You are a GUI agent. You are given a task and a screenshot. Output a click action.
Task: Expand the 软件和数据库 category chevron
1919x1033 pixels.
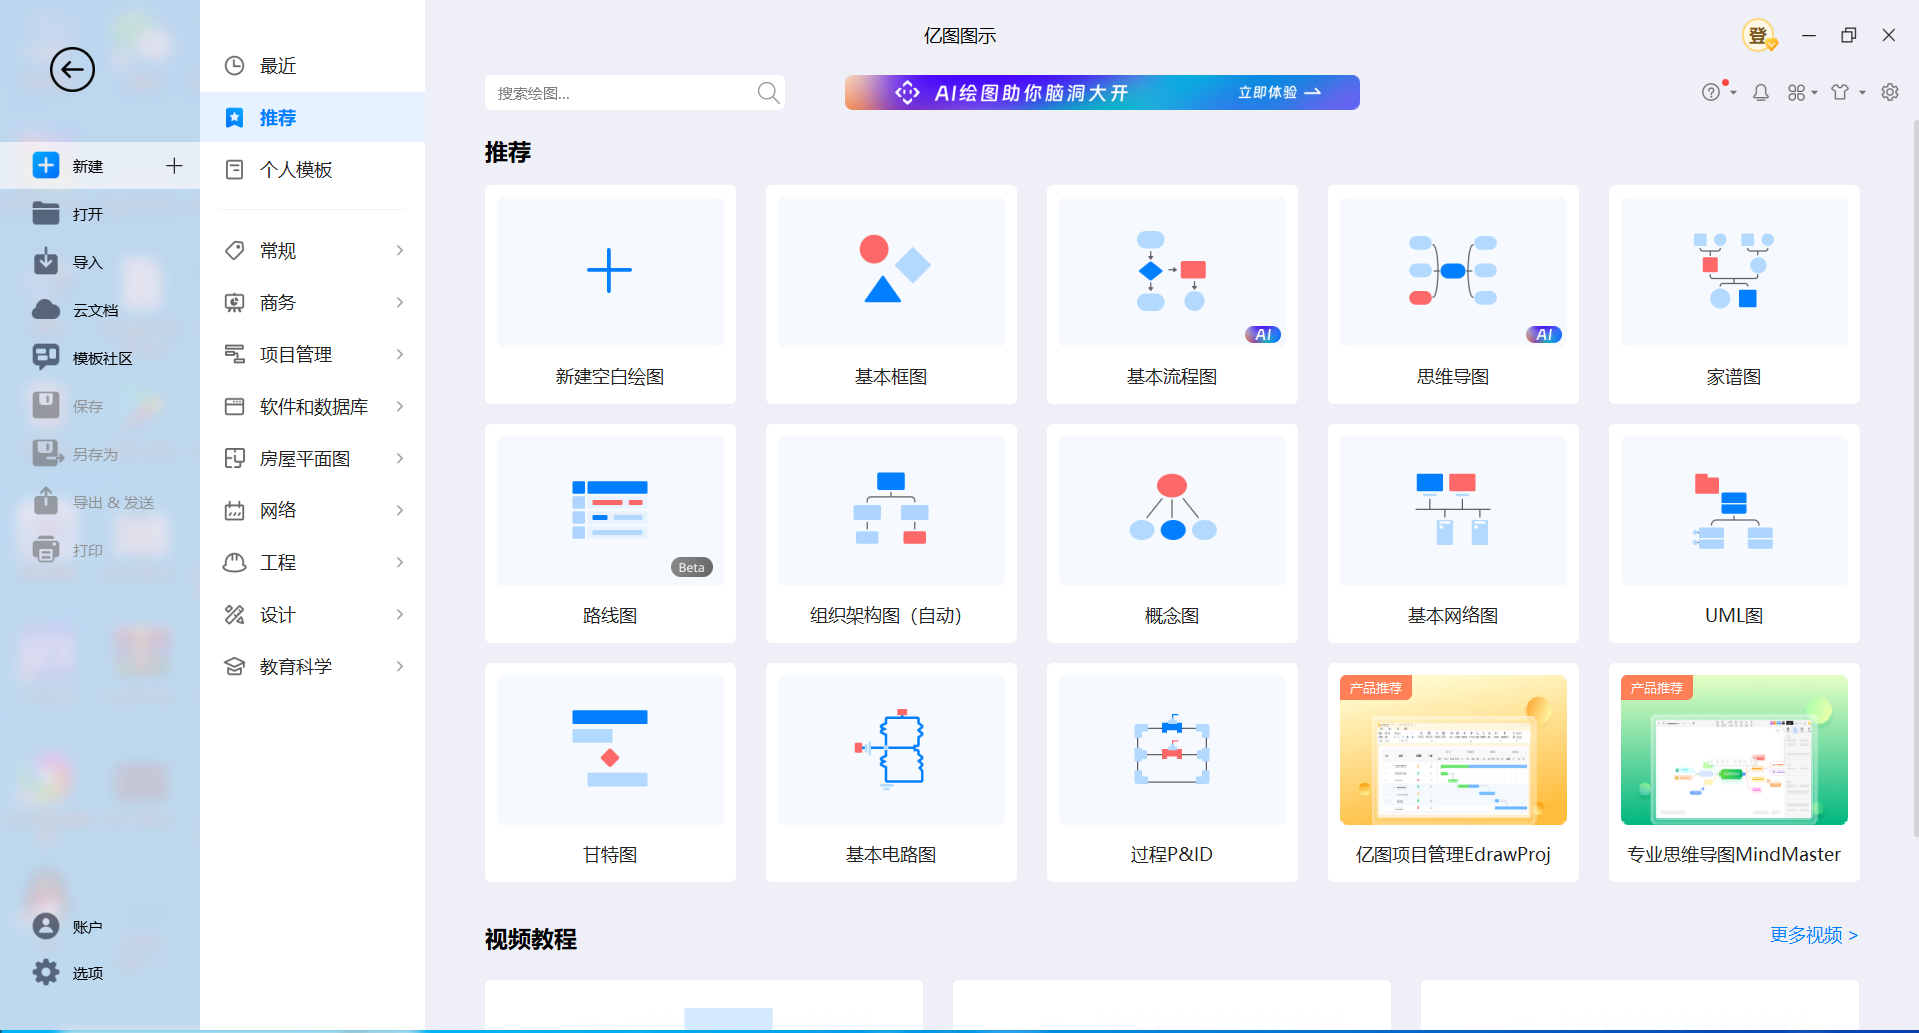pyautogui.click(x=399, y=406)
